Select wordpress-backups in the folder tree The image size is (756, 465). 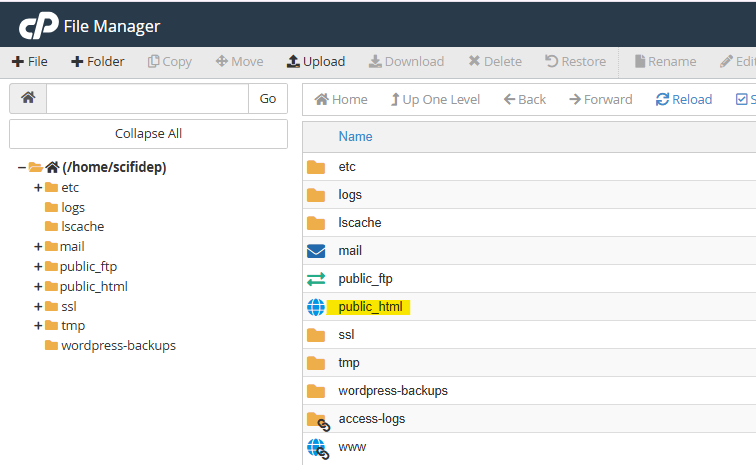click(x=118, y=345)
